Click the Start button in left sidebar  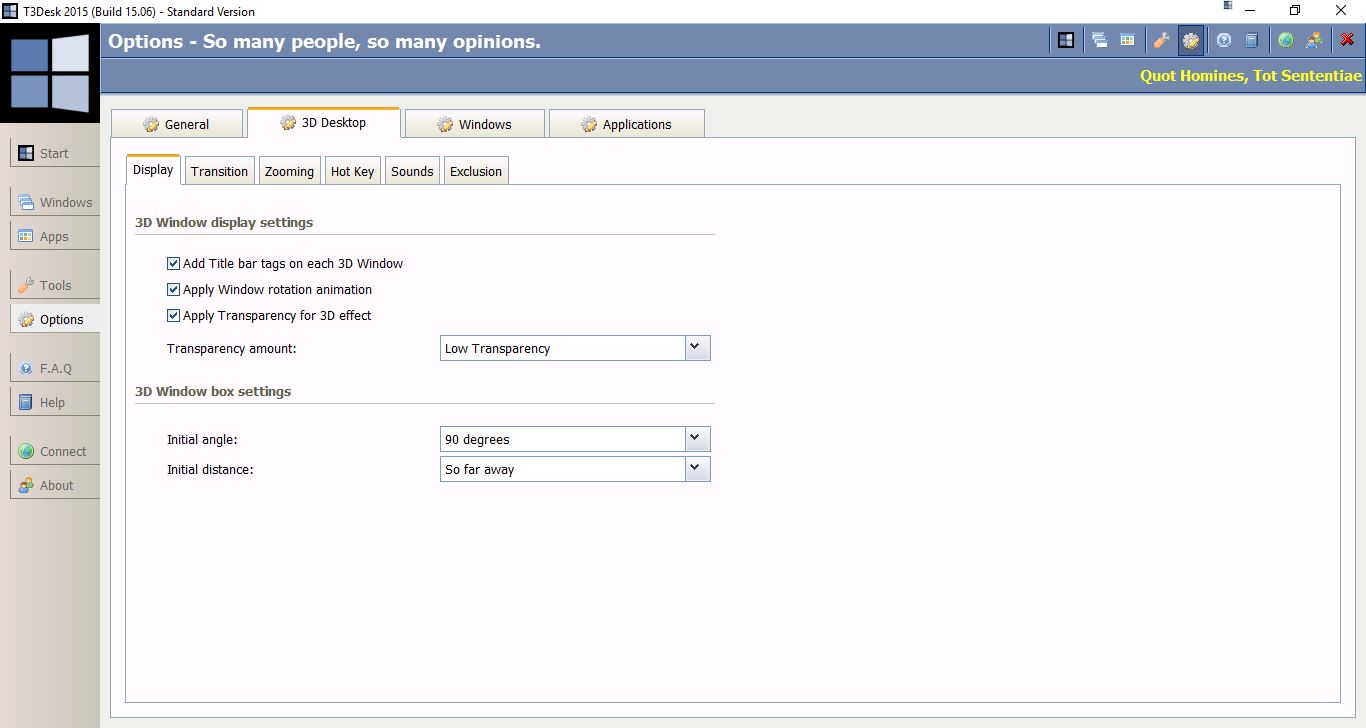click(x=55, y=153)
